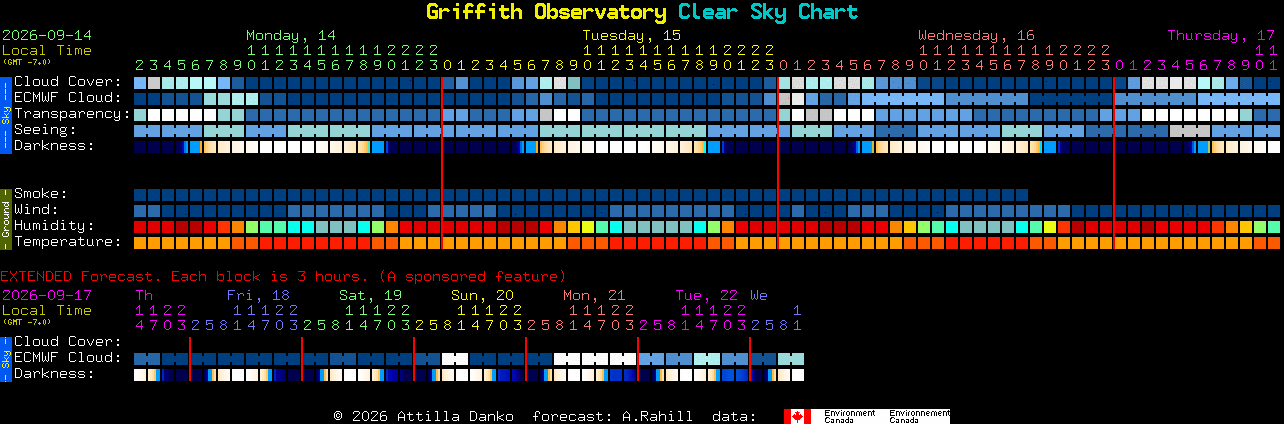Click the green Ground sidebar label
Viewport: 1284px width, 424px height.
[x=5, y=218]
